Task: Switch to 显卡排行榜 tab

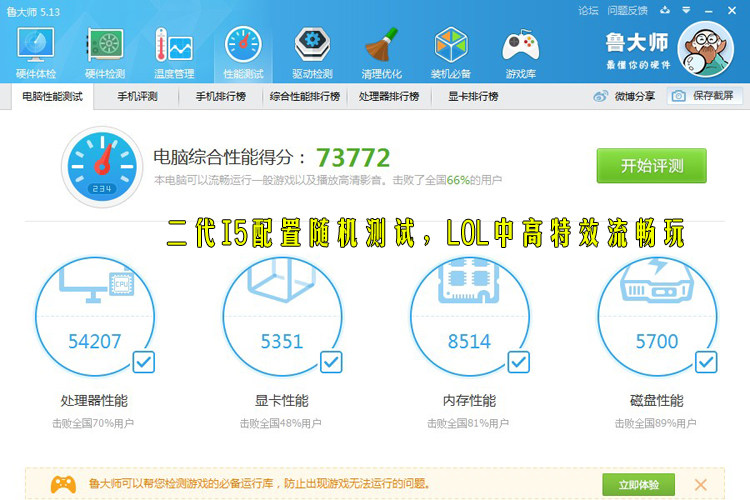Action: click(473, 97)
